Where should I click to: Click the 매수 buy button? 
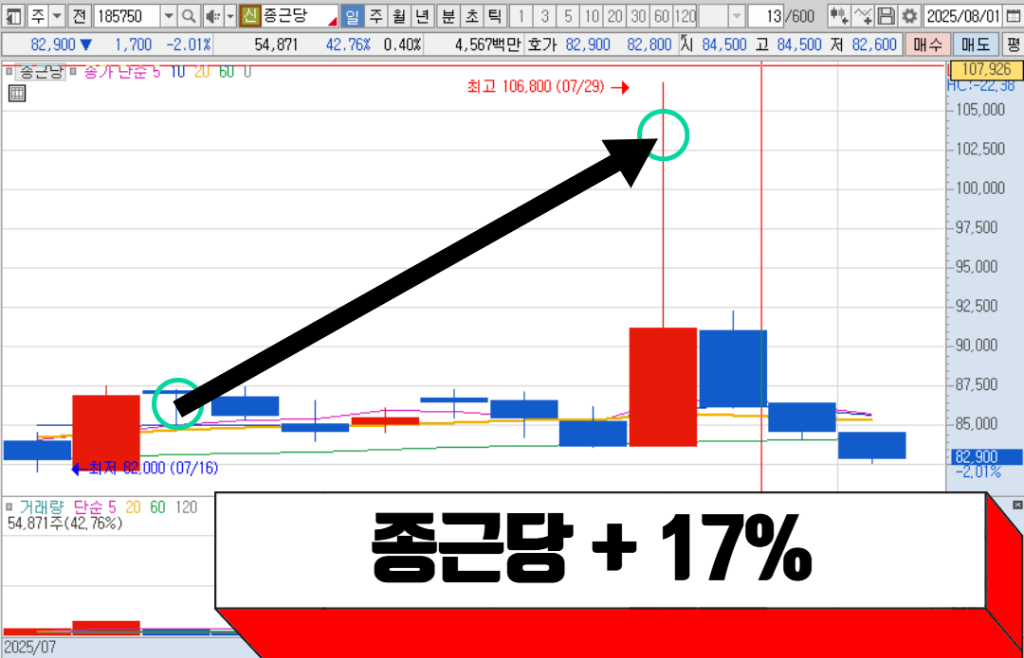coord(927,45)
